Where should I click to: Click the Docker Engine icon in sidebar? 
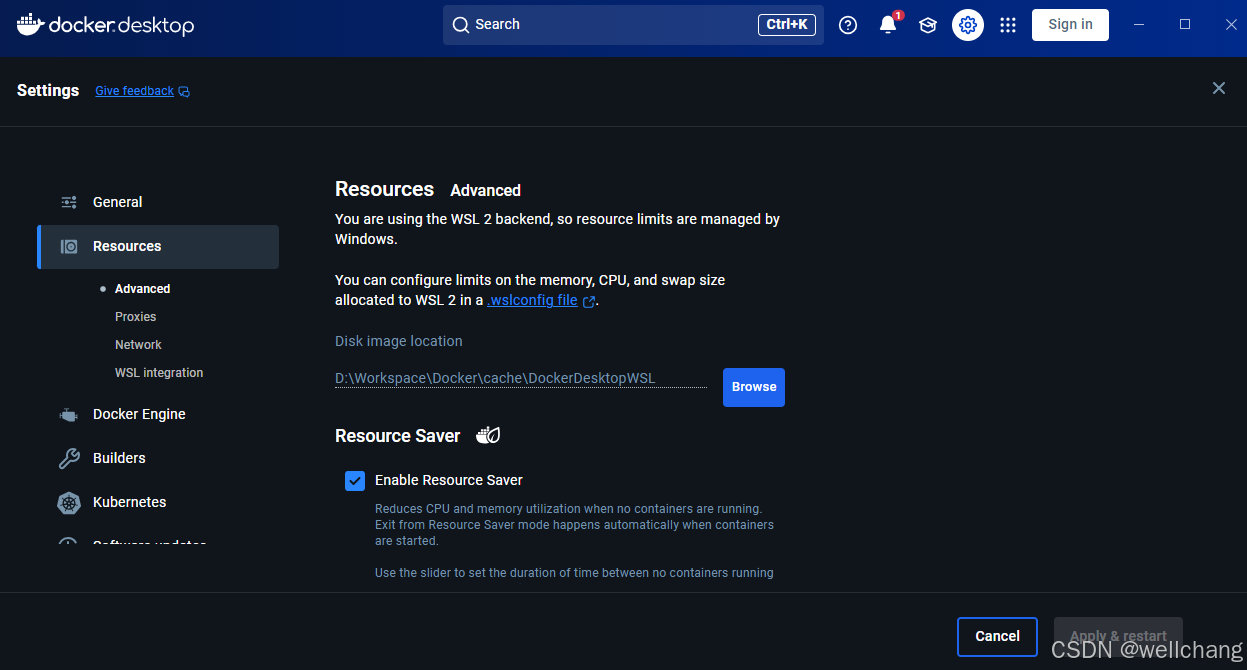click(x=69, y=414)
